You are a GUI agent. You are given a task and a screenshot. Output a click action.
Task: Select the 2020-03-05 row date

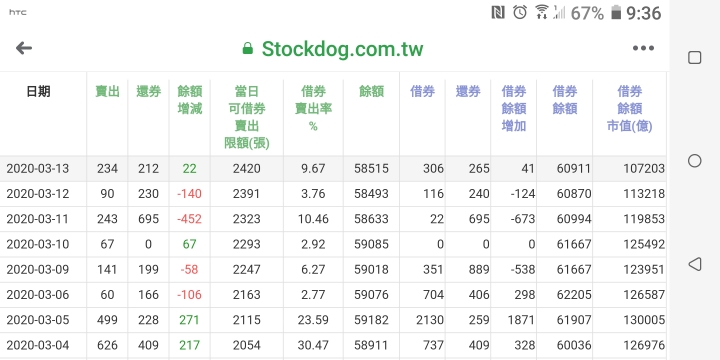pyautogui.click(x=38, y=320)
